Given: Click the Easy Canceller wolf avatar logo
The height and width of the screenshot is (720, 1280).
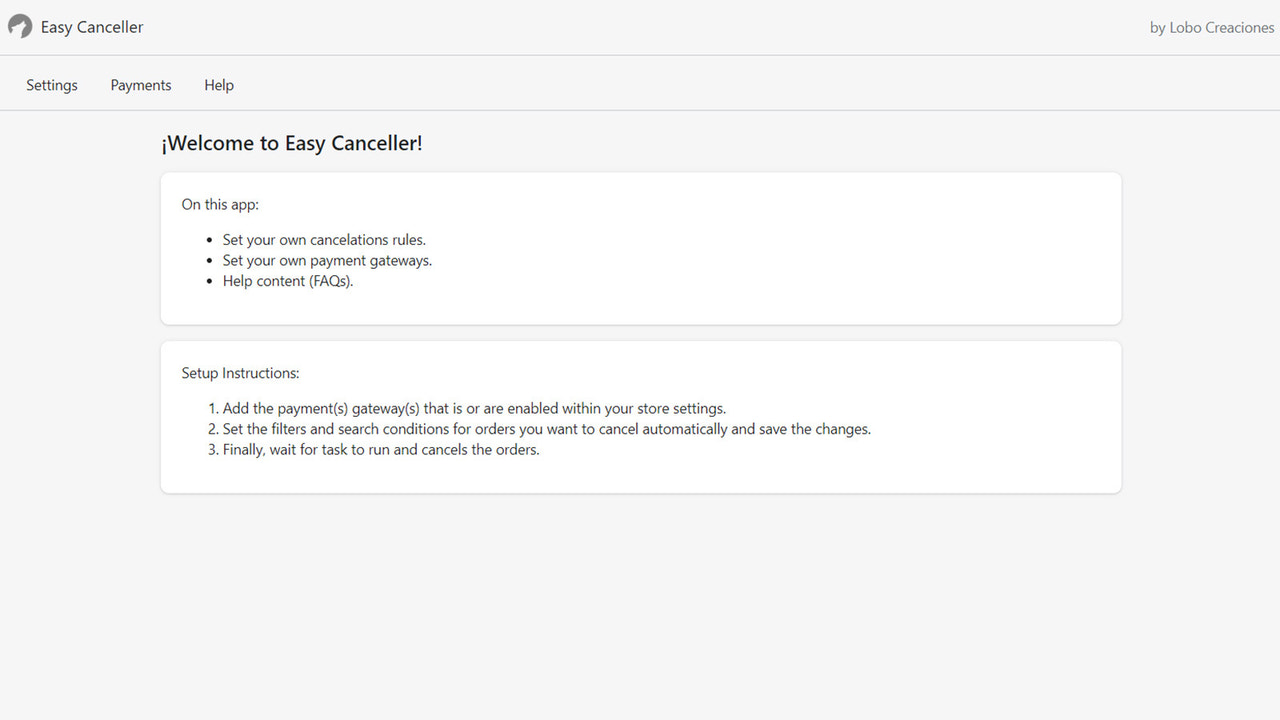Looking at the screenshot, I should (x=19, y=26).
